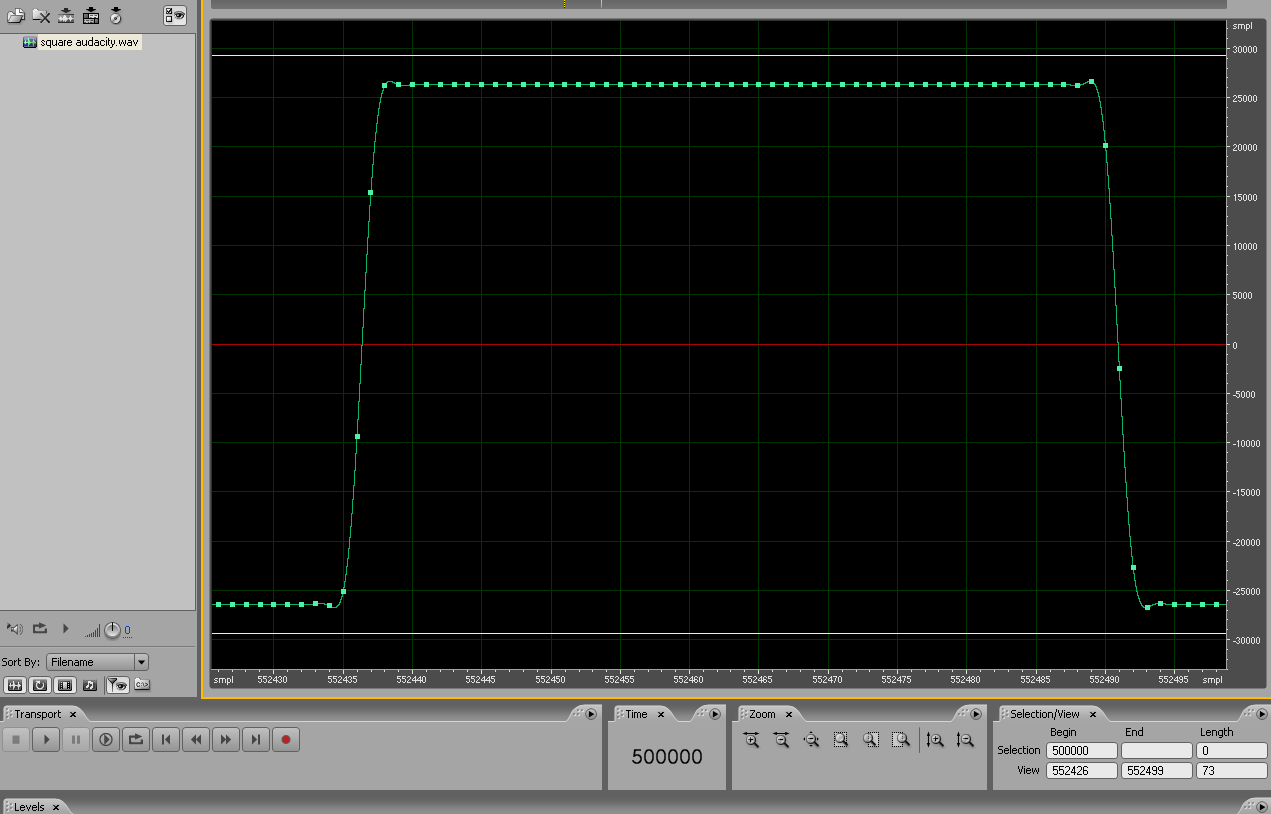Click the red Record transport button
1271x814 pixels.
point(286,740)
